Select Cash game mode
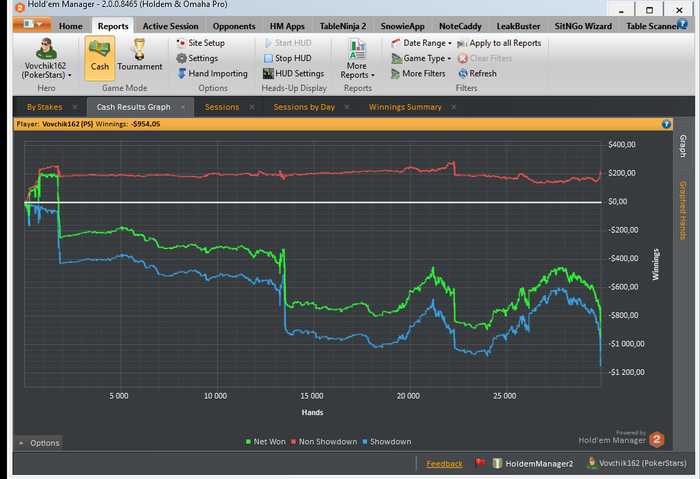Viewport: 700px width, 479px height. (x=100, y=58)
